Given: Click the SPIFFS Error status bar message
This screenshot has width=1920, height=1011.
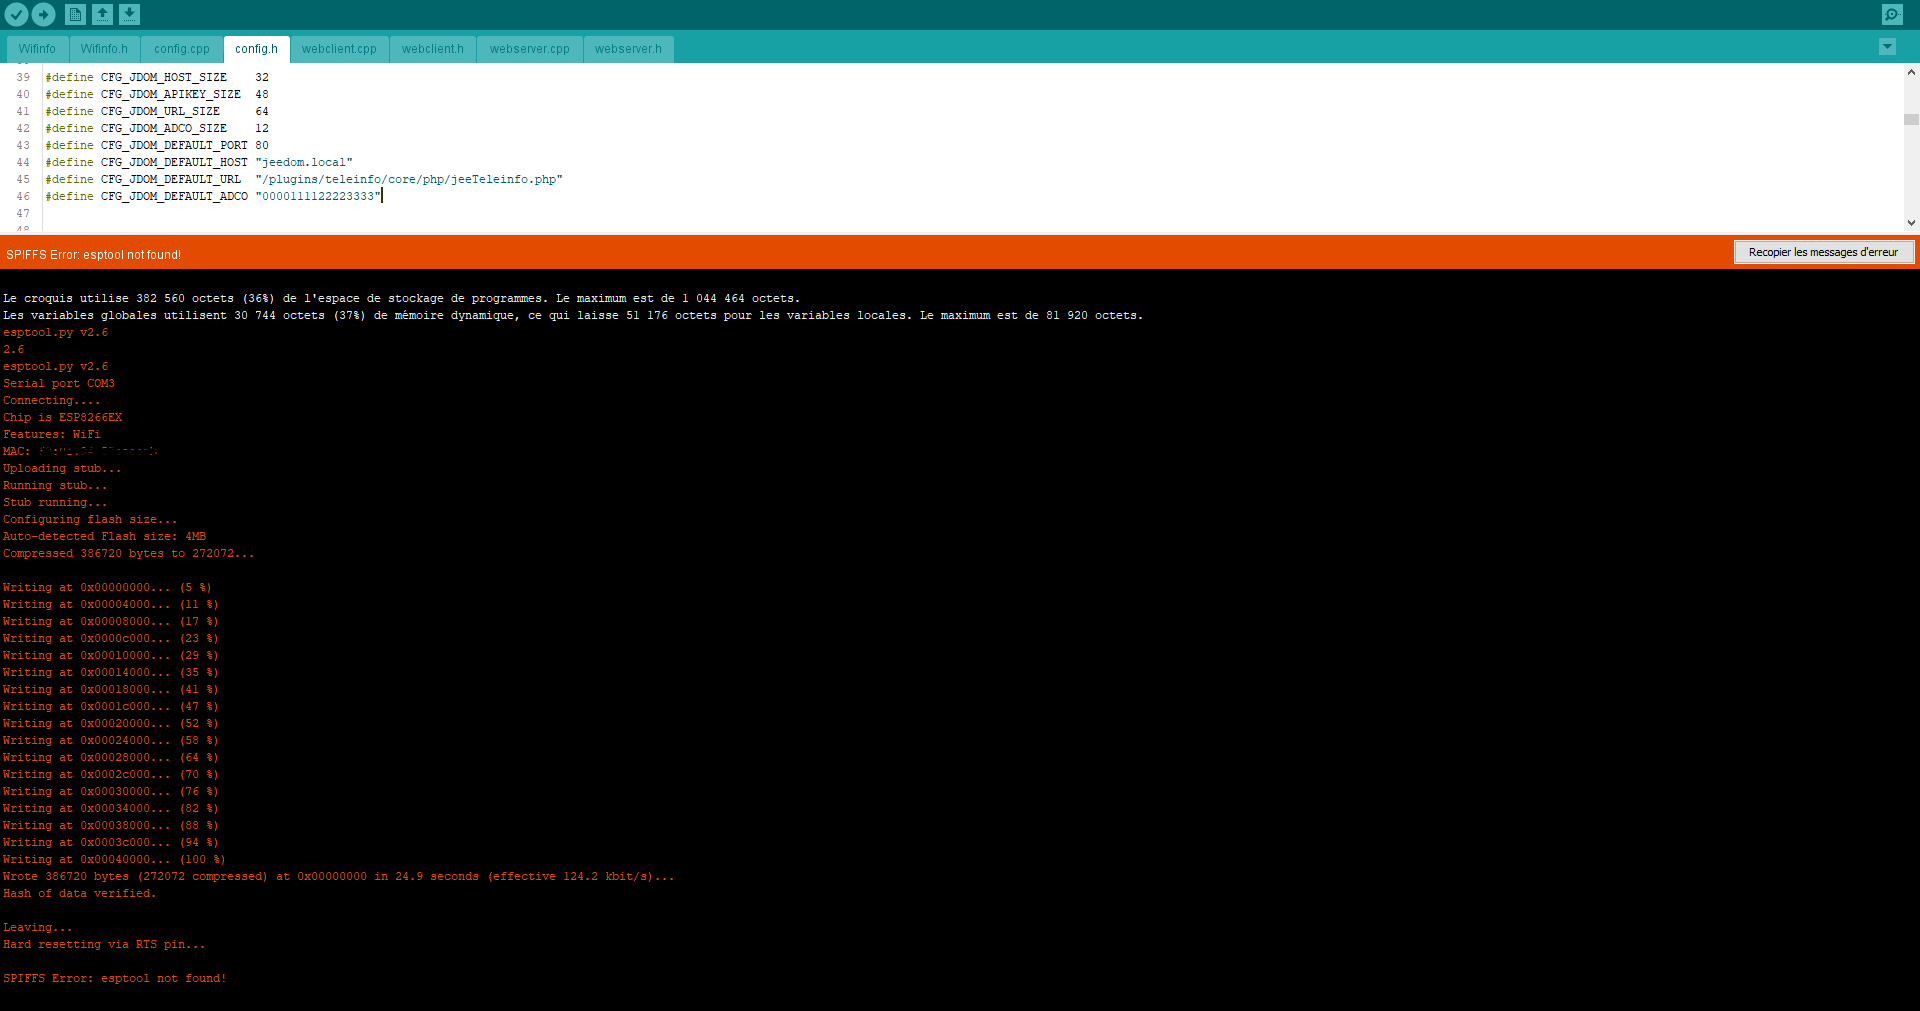Looking at the screenshot, I should [93, 255].
